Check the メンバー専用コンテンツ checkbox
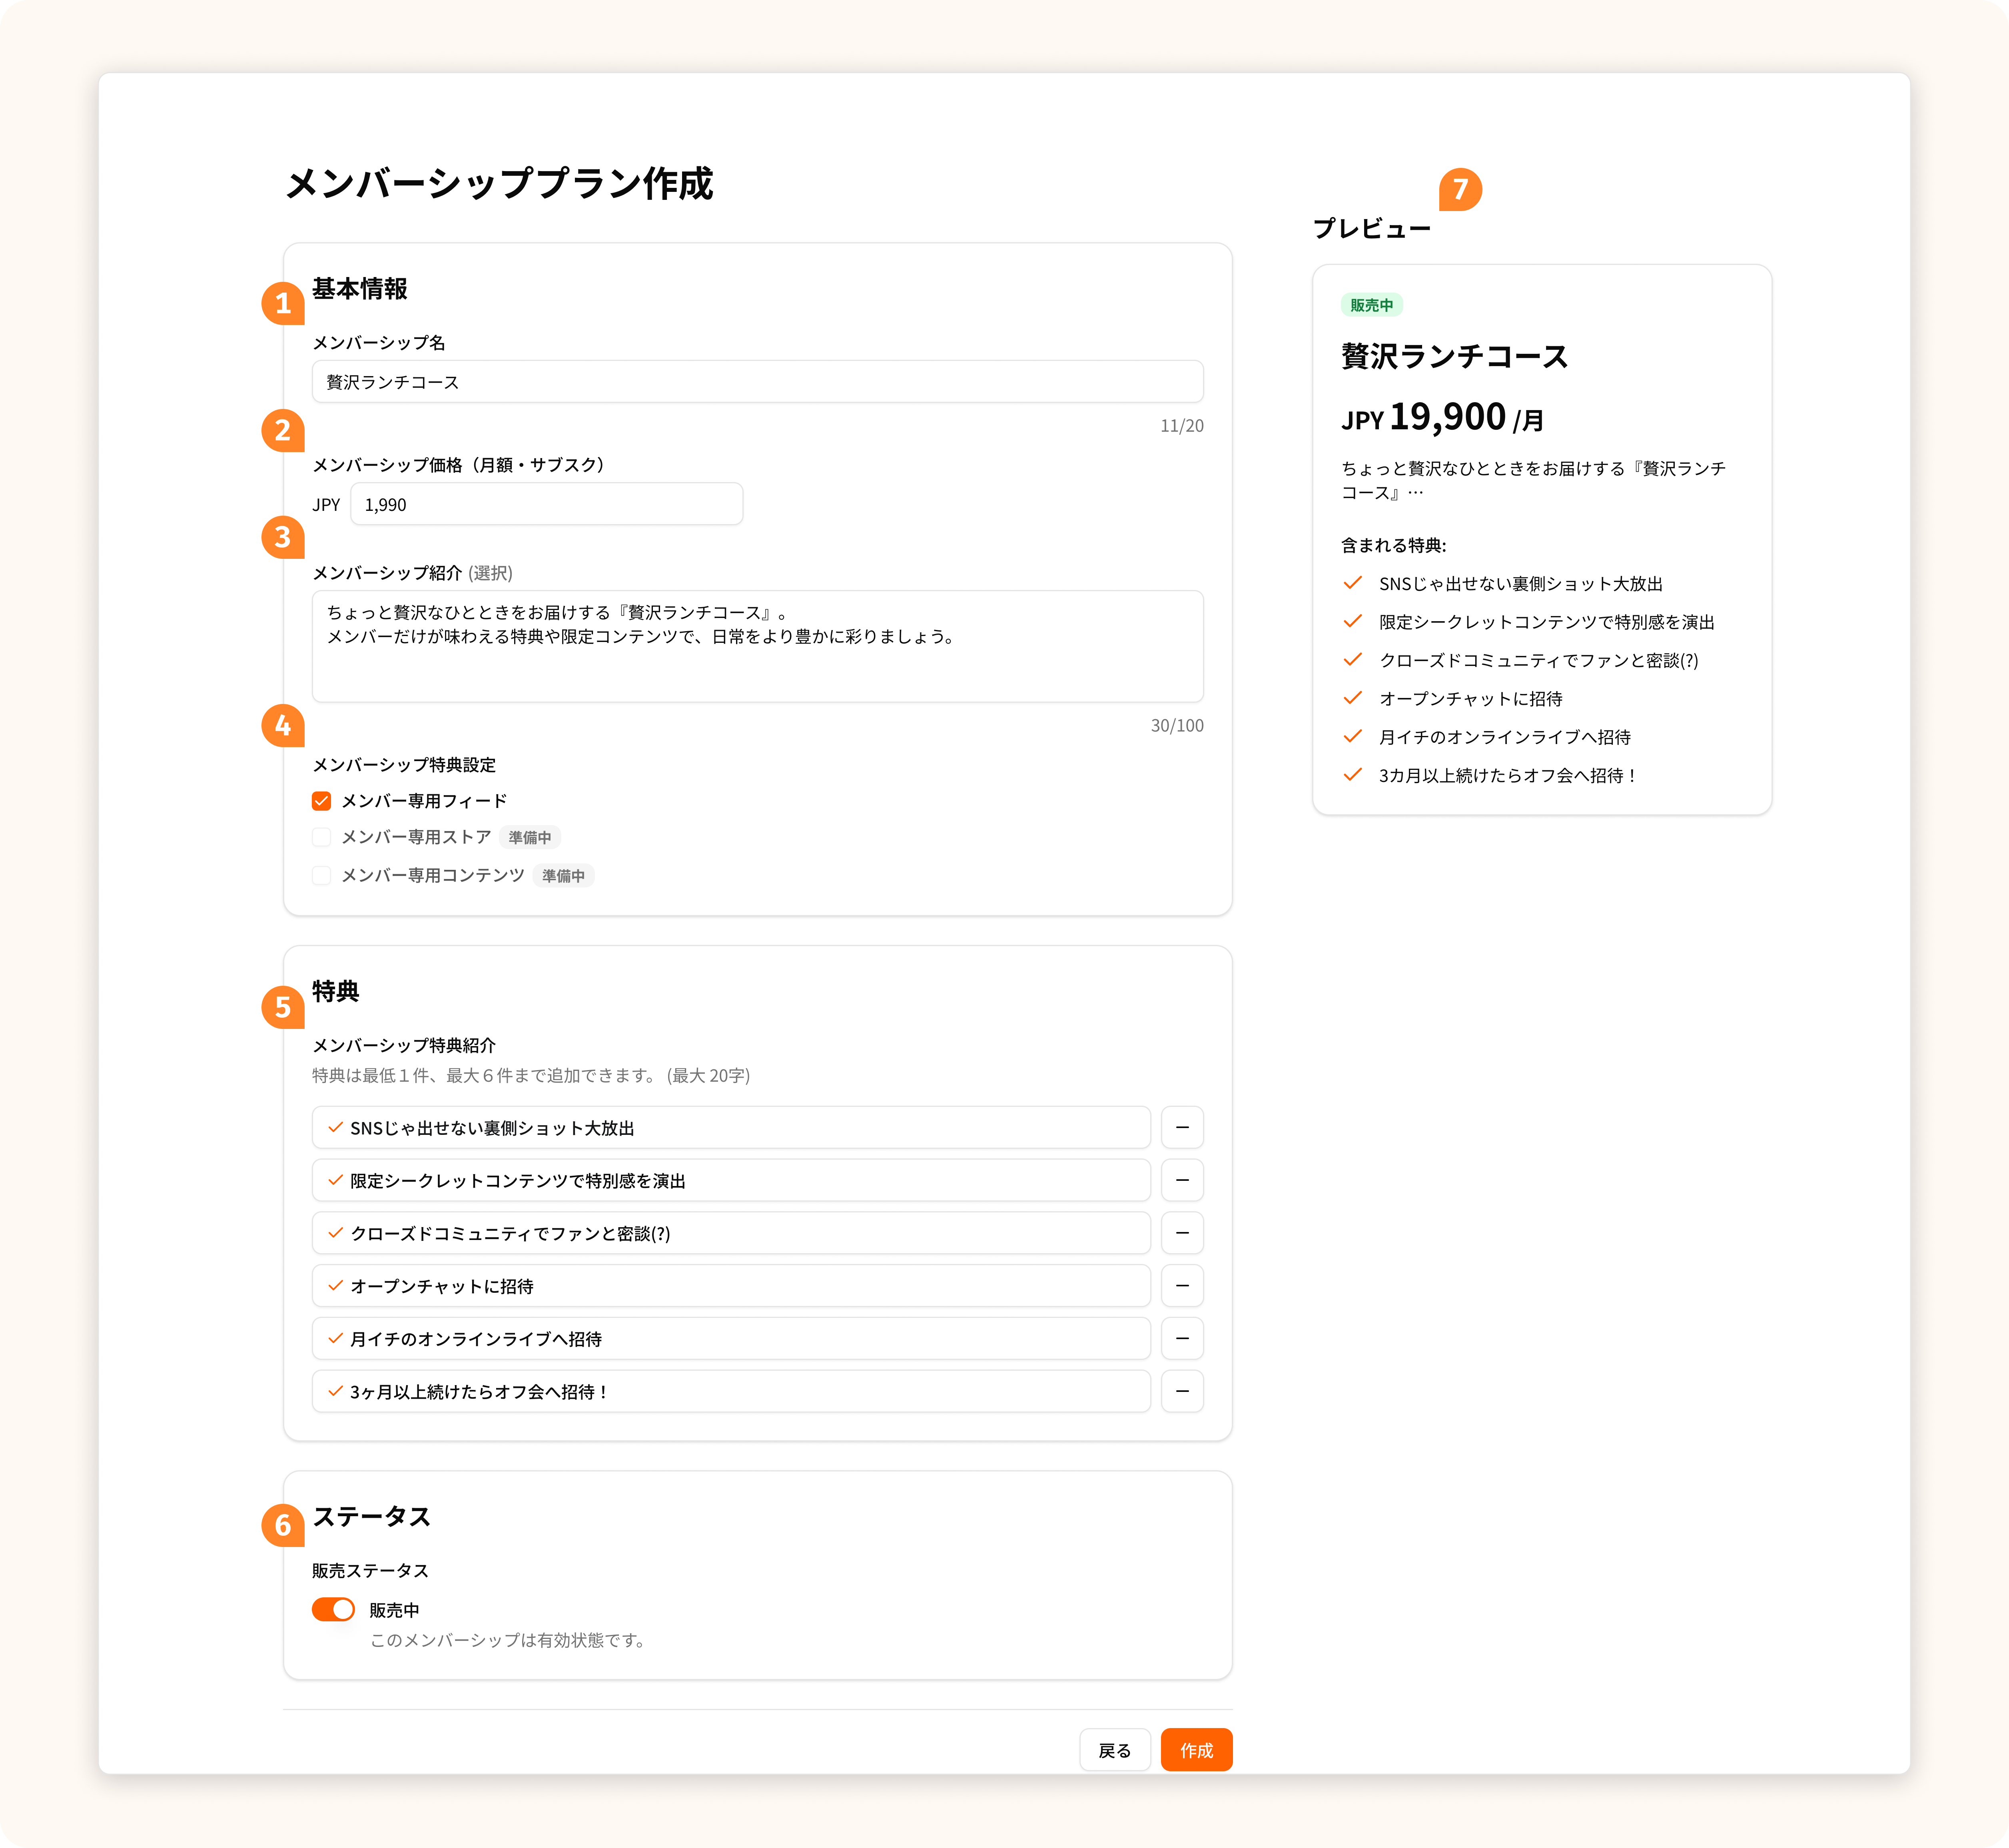 [321, 875]
